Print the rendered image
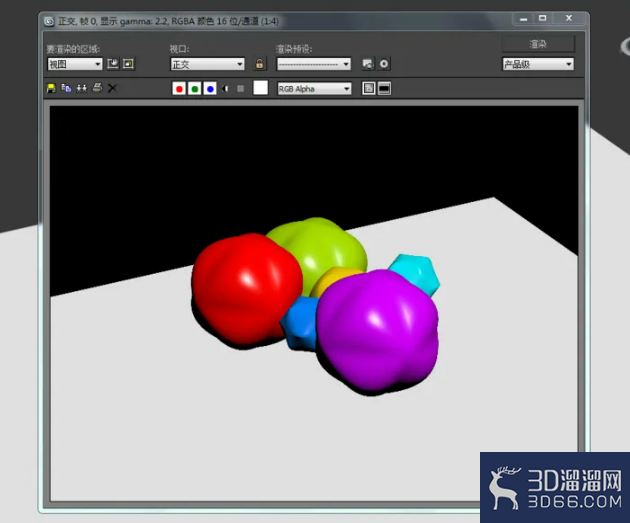This screenshot has width=630, height=523. (x=97, y=88)
